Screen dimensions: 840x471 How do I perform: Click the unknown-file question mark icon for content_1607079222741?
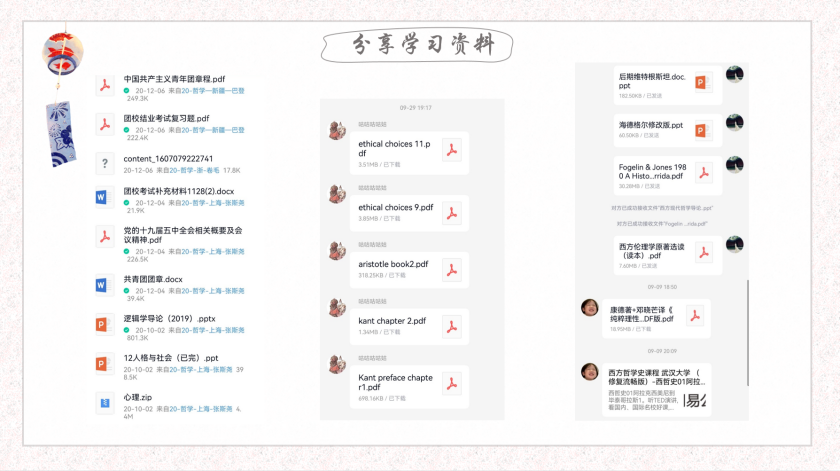(x=105, y=163)
